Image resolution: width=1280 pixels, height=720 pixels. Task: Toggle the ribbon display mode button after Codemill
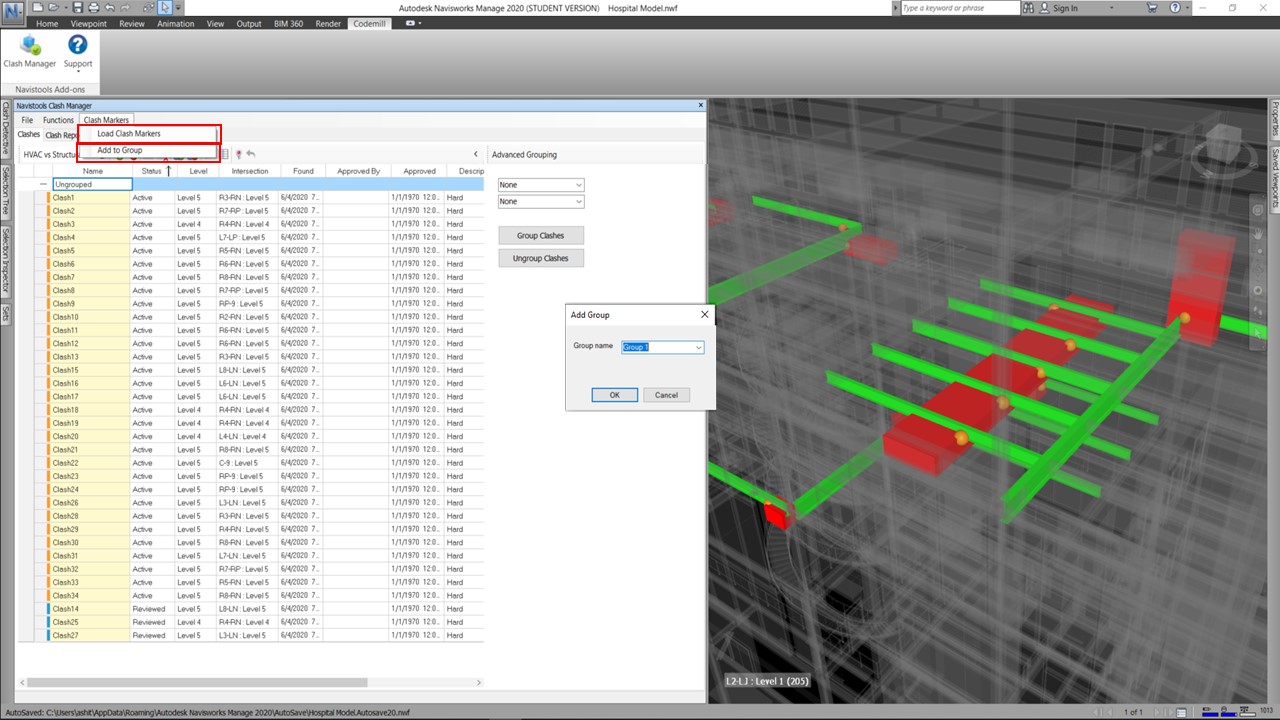click(412, 23)
